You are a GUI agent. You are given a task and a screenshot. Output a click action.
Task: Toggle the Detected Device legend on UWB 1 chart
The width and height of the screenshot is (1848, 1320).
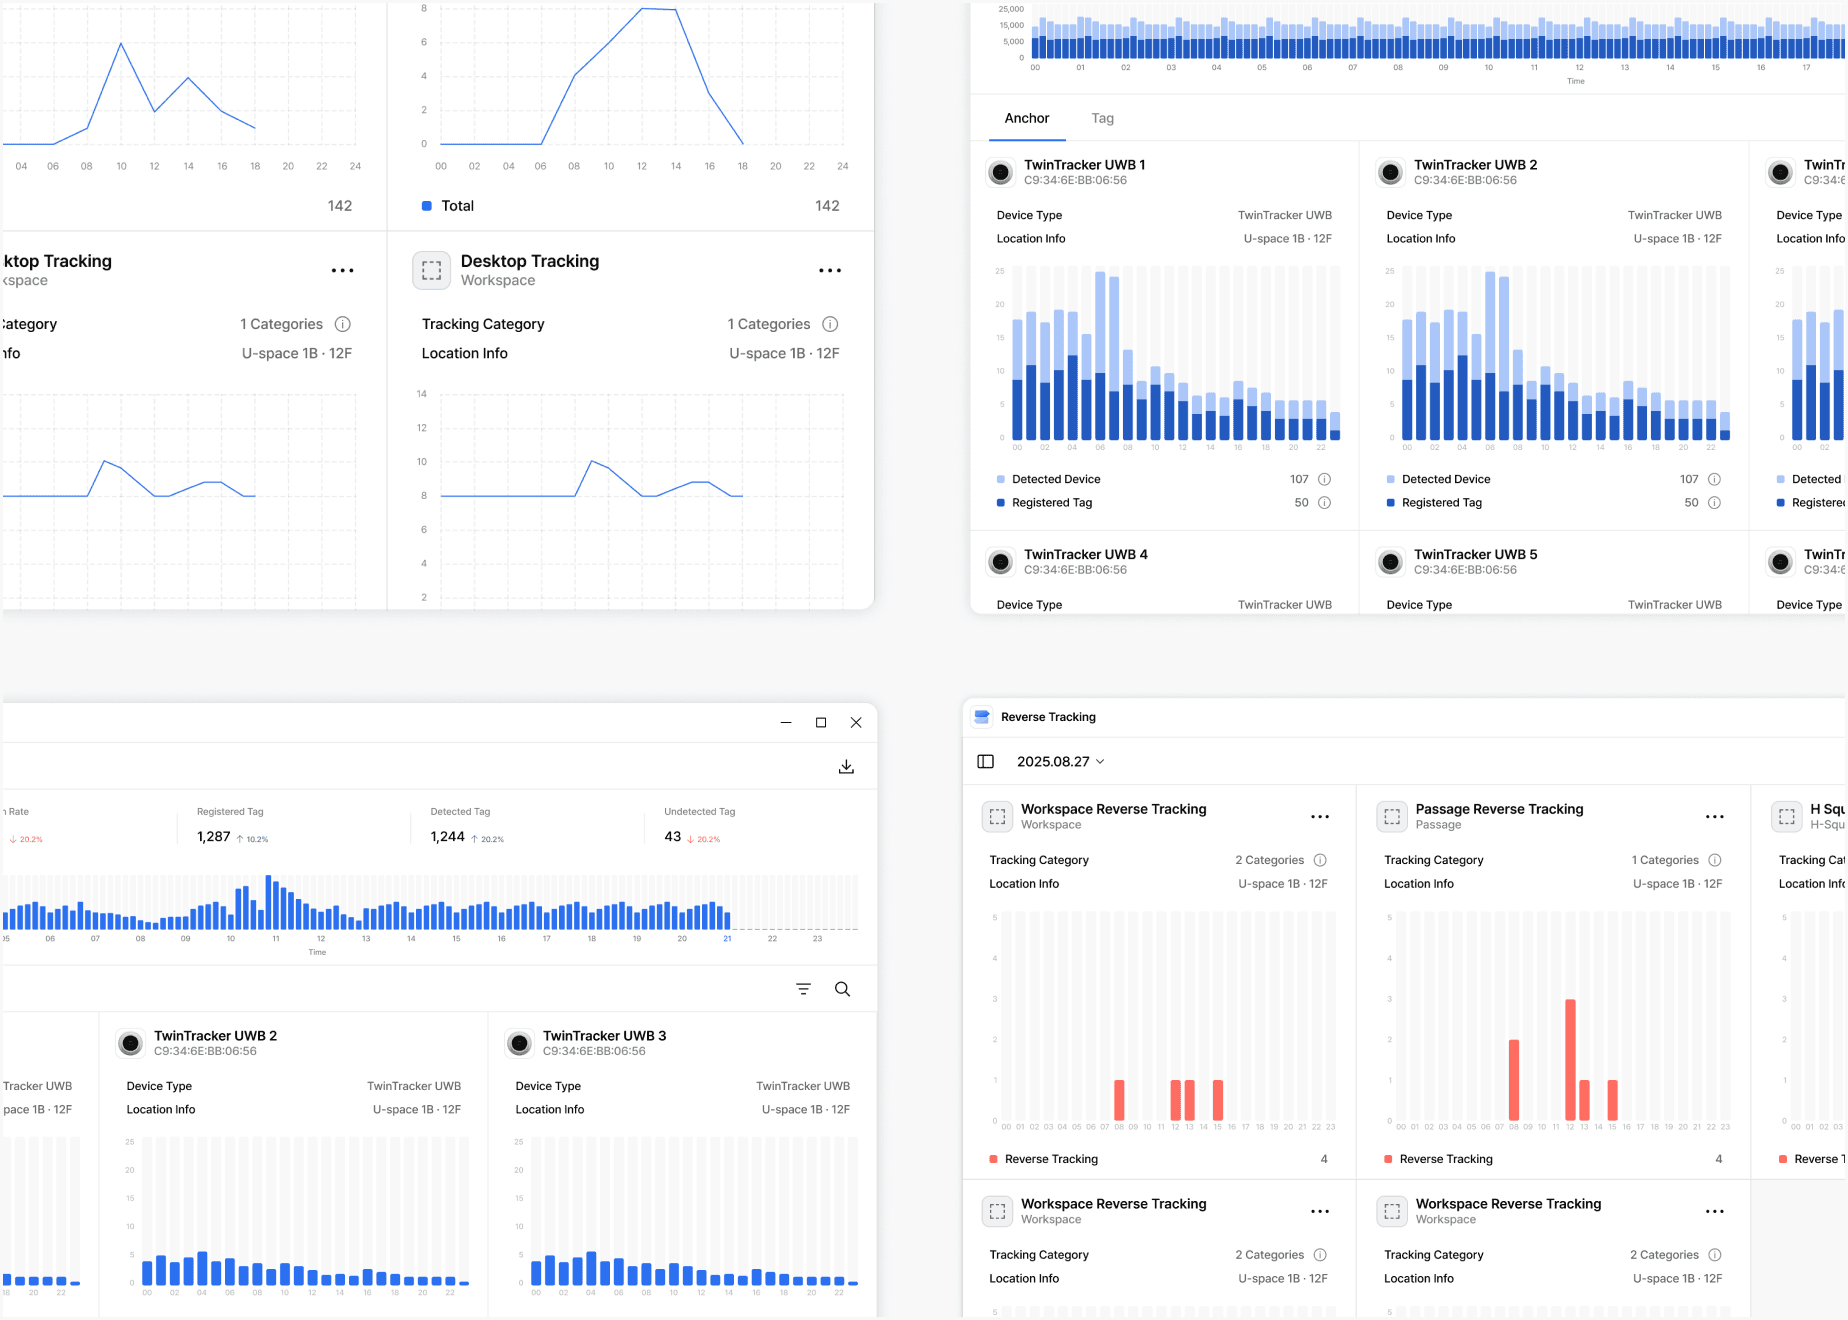click(x=1000, y=479)
